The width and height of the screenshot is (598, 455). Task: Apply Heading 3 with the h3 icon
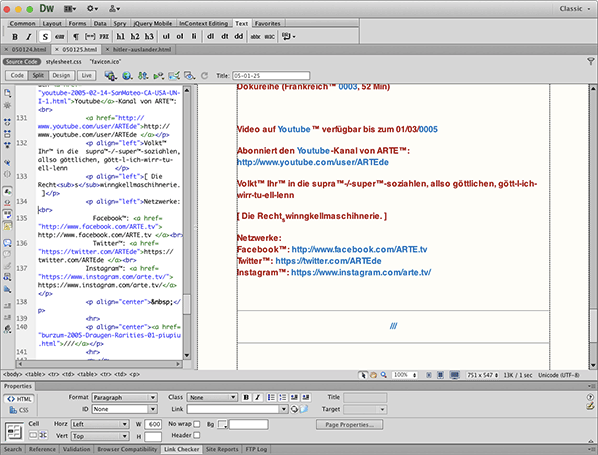[149, 37]
